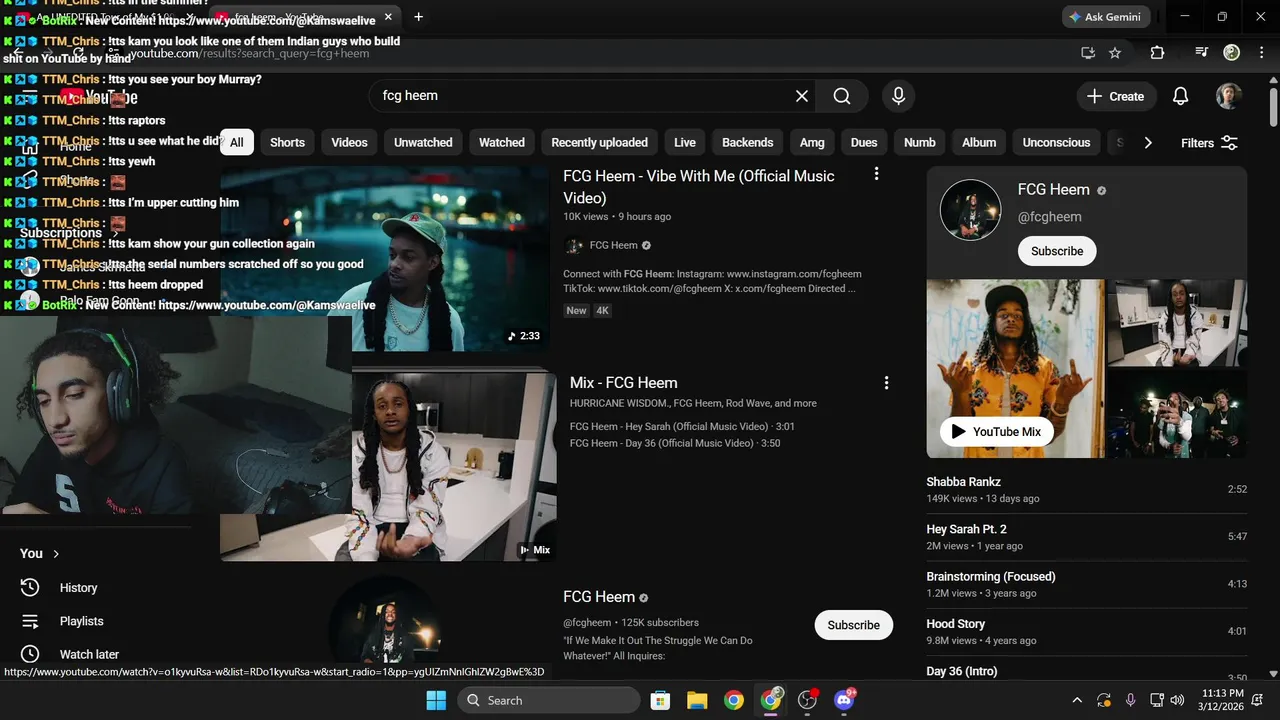
Task: Click the Vibe With Me video thumbnail
Action: point(385,258)
